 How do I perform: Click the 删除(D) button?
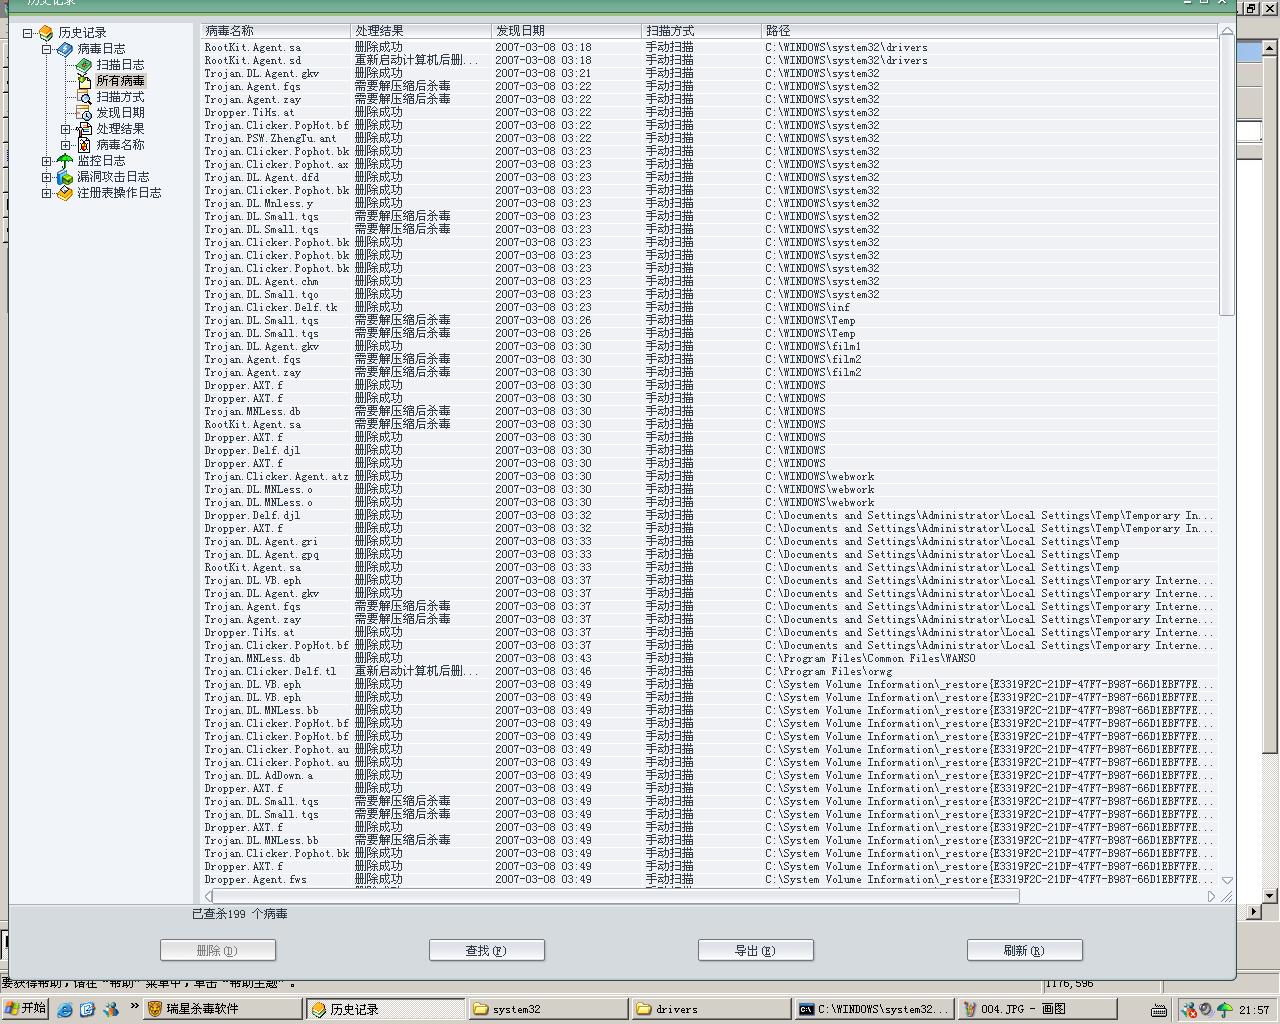[x=218, y=950]
